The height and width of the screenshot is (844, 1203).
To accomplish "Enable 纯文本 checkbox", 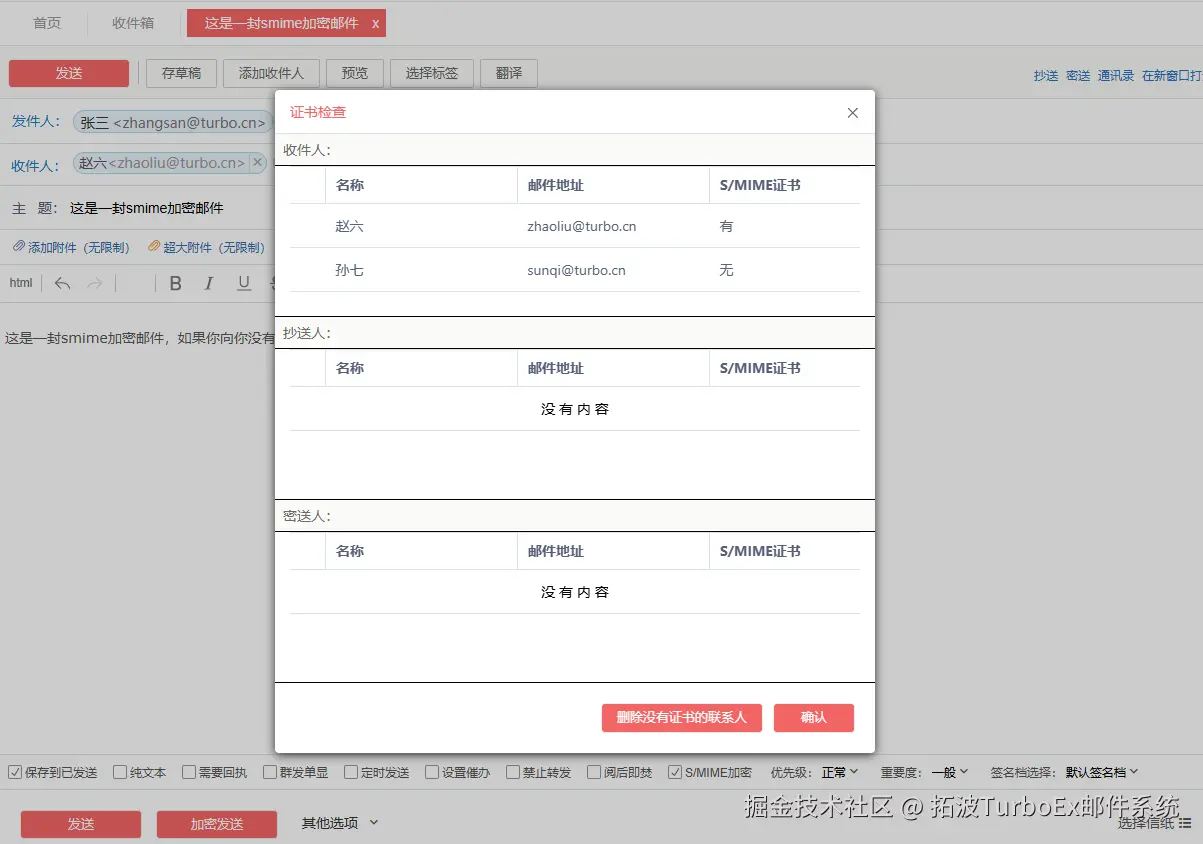I will click(120, 772).
